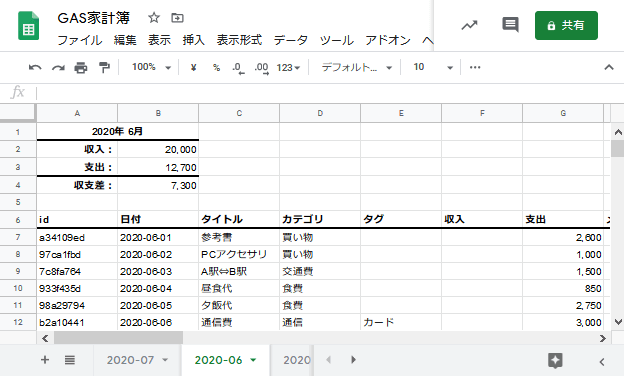Open the データ menu

pos(291,40)
